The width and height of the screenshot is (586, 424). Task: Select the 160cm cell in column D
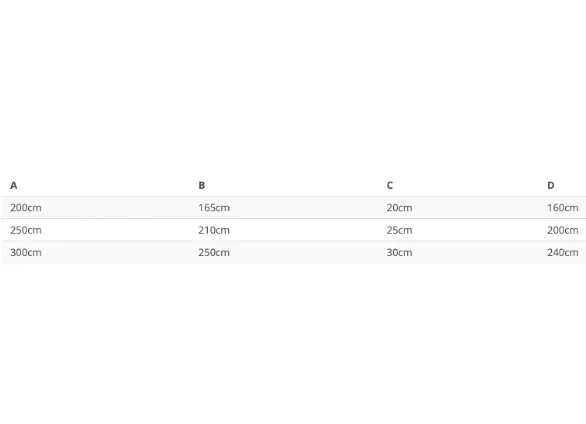point(563,208)
